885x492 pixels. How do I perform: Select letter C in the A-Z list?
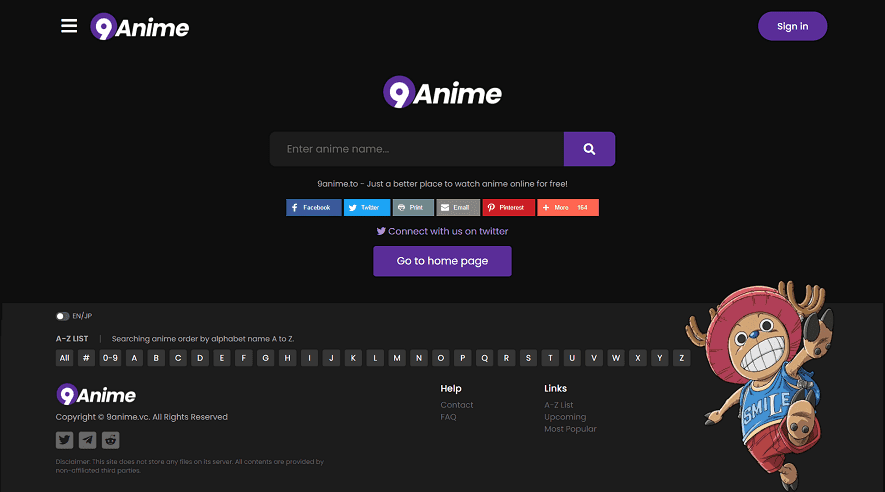click(178, 358)
